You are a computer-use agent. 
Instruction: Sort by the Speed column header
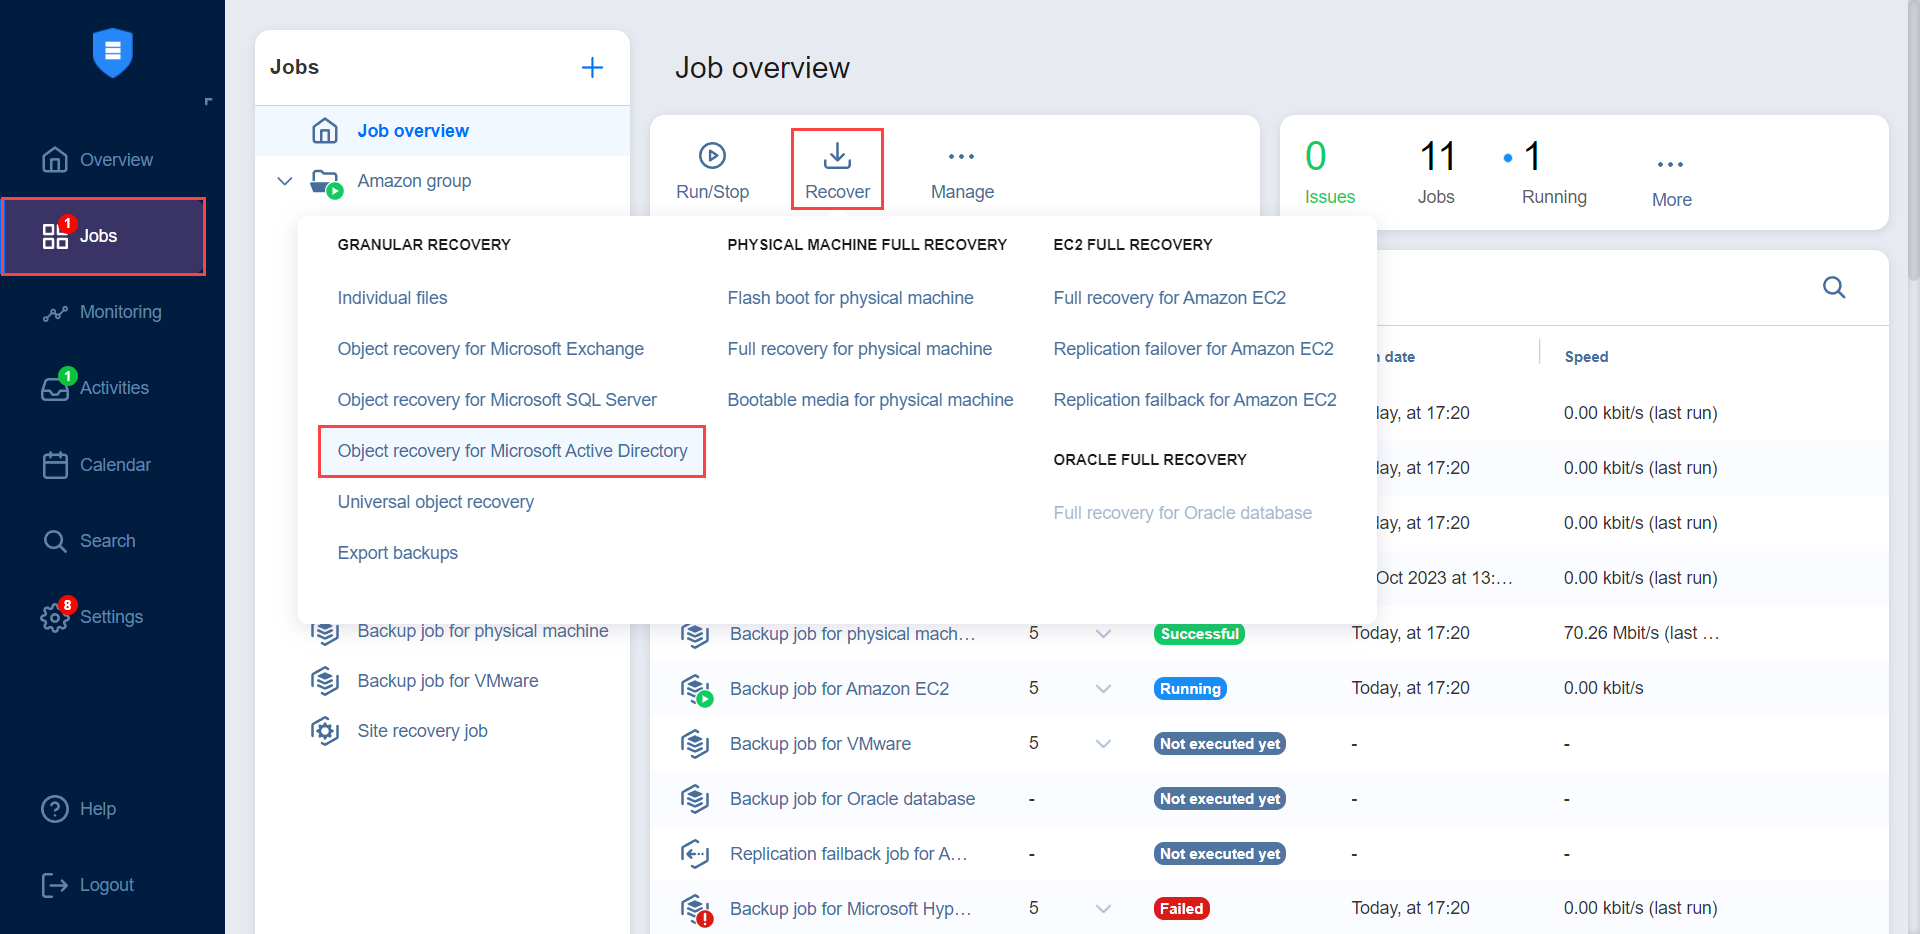(1586, 357)
